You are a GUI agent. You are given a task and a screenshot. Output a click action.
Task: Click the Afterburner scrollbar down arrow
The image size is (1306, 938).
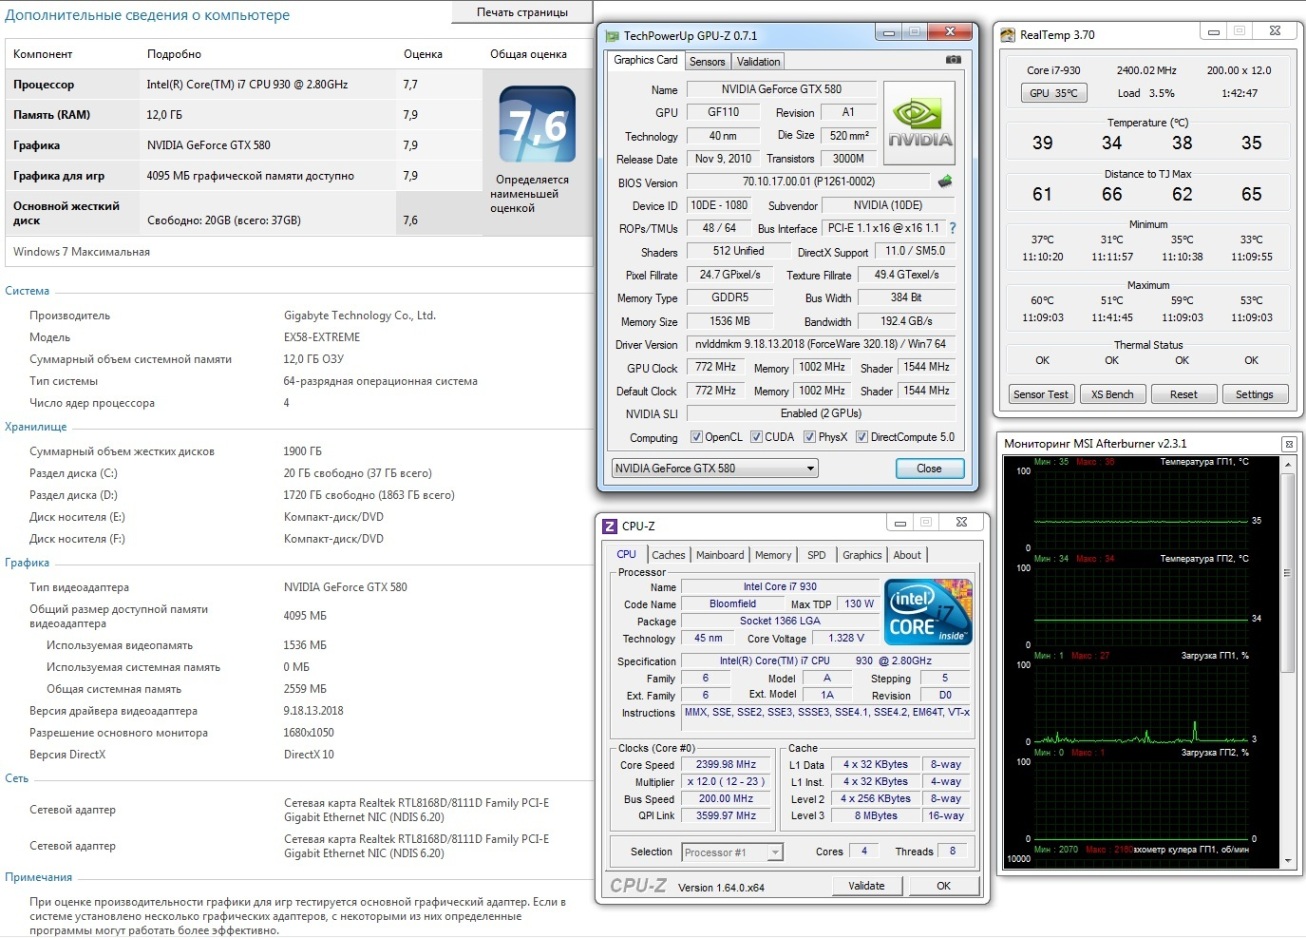point(1289,861)
